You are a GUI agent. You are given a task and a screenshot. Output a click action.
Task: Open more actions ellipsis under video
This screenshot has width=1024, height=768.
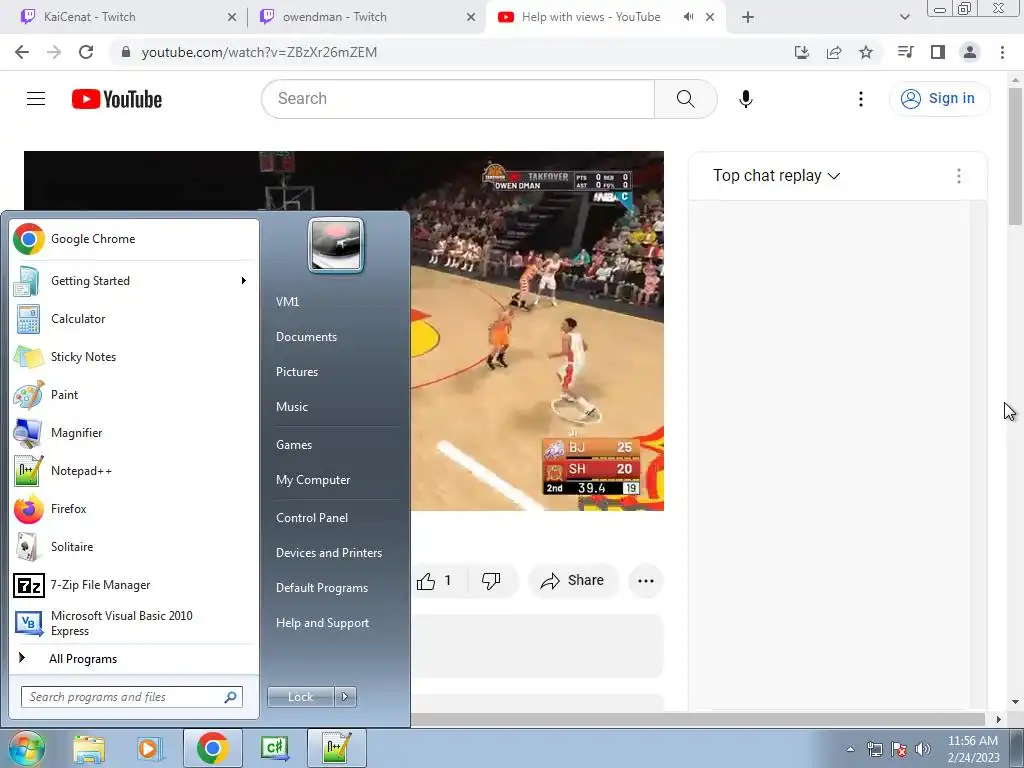pyautogui.click(x=646, y=581)
